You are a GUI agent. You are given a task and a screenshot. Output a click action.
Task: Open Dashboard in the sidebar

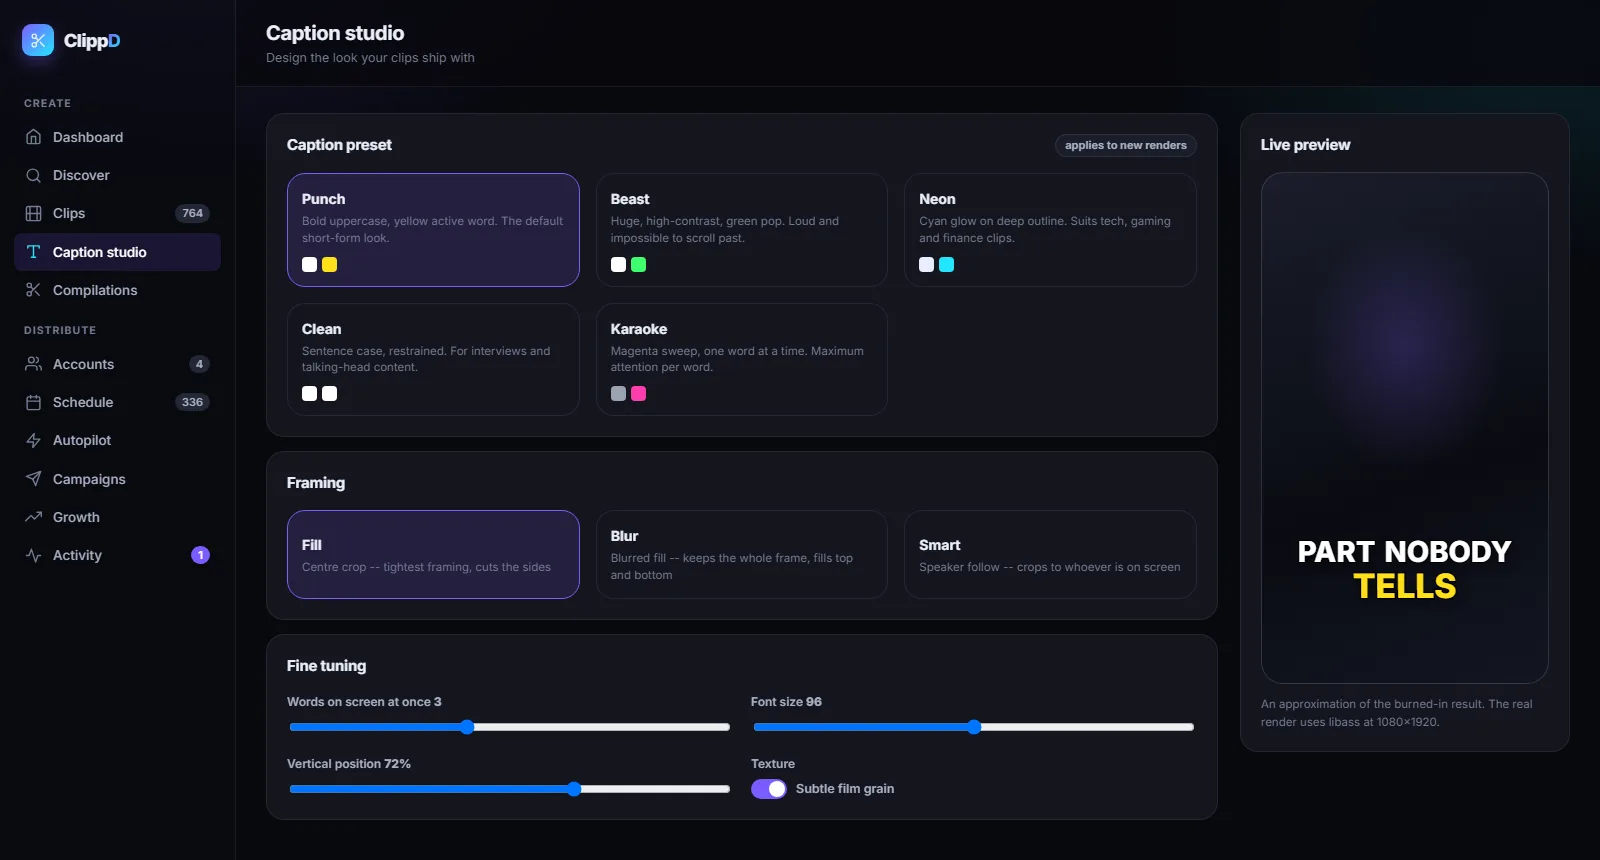pyautogui.click(x=117, y=137)
